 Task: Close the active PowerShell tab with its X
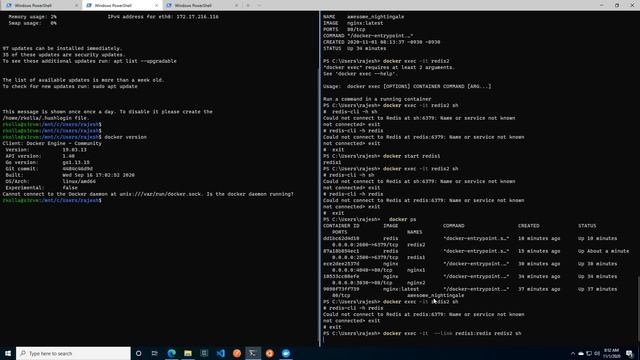point(156,6)
